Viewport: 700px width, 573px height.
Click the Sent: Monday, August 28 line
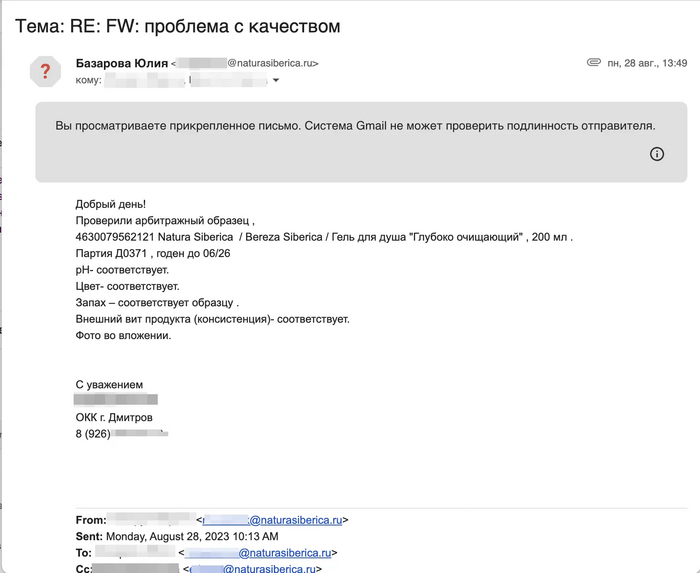(177, 536)
